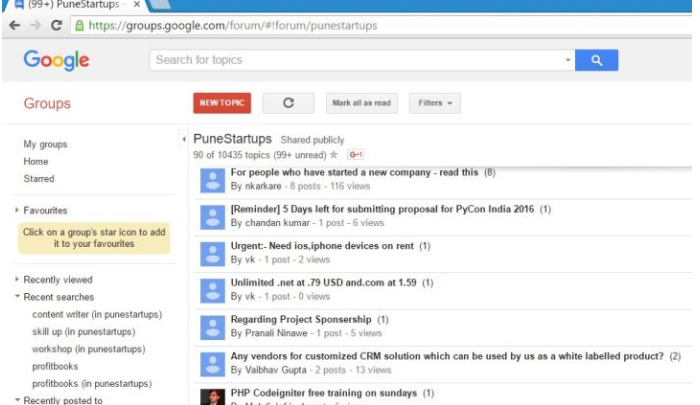Click avatar beside nkarkare's topic
The image size is (700, 405).
click(x=212, y=180)
